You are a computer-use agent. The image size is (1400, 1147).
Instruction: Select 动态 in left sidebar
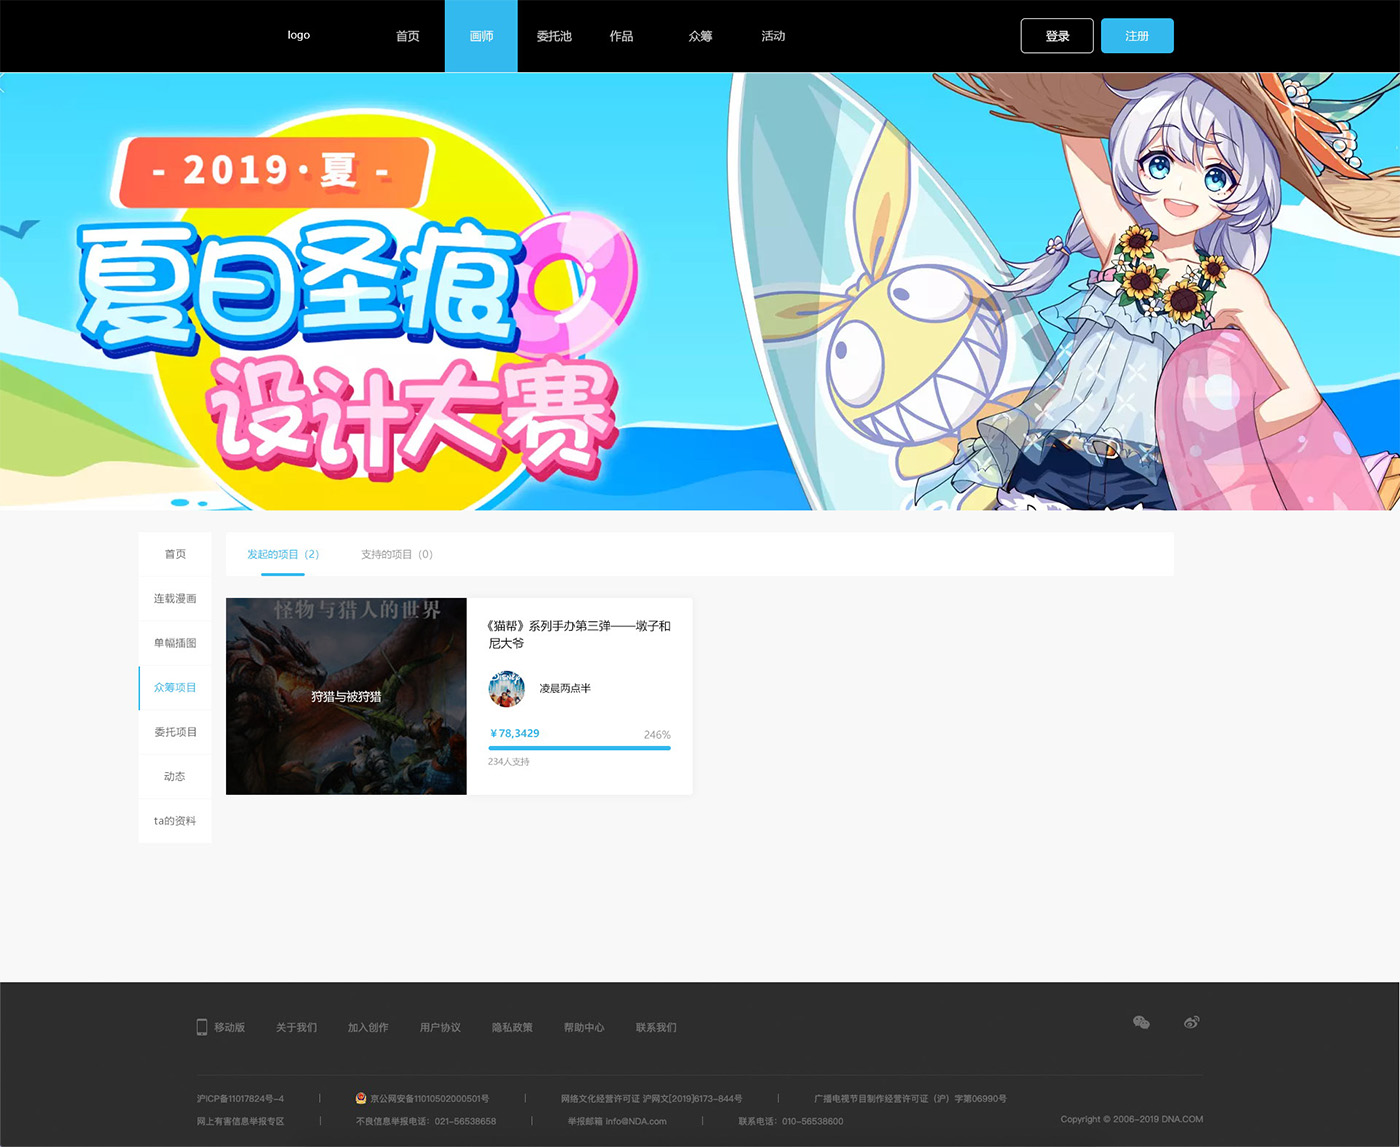tap(175, 776)
